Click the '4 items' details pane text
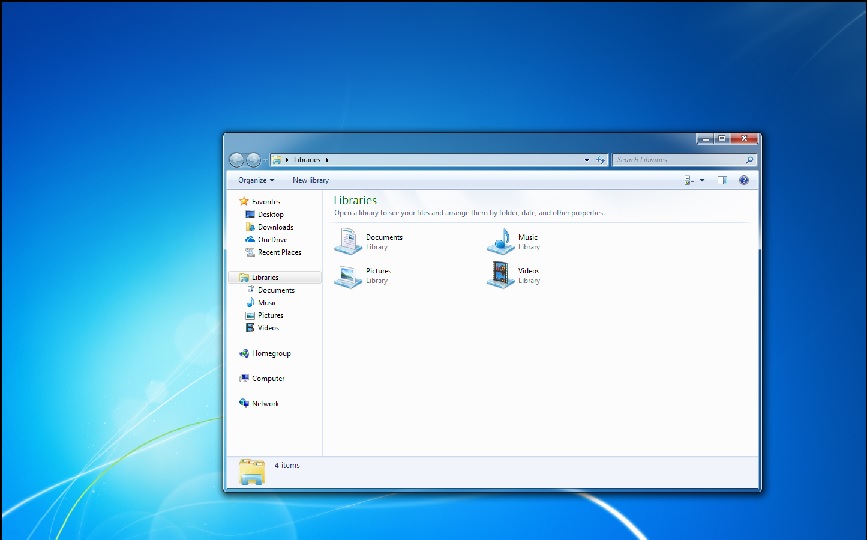 287,466
